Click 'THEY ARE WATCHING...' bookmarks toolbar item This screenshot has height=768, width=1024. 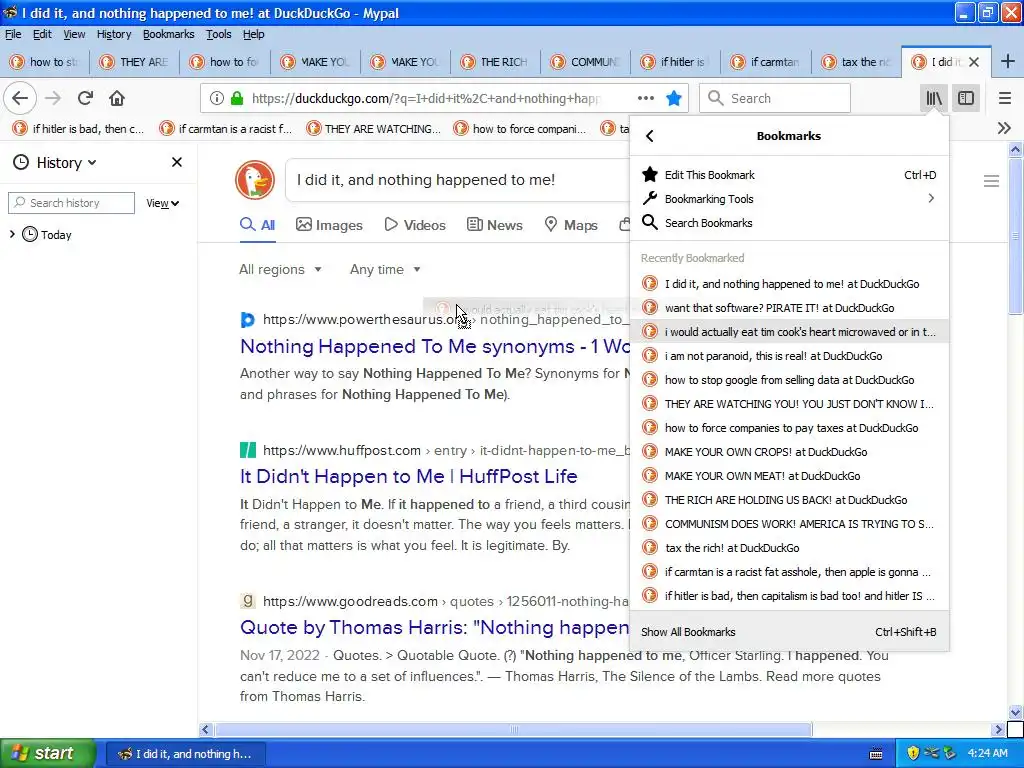[x=374, y=129]
